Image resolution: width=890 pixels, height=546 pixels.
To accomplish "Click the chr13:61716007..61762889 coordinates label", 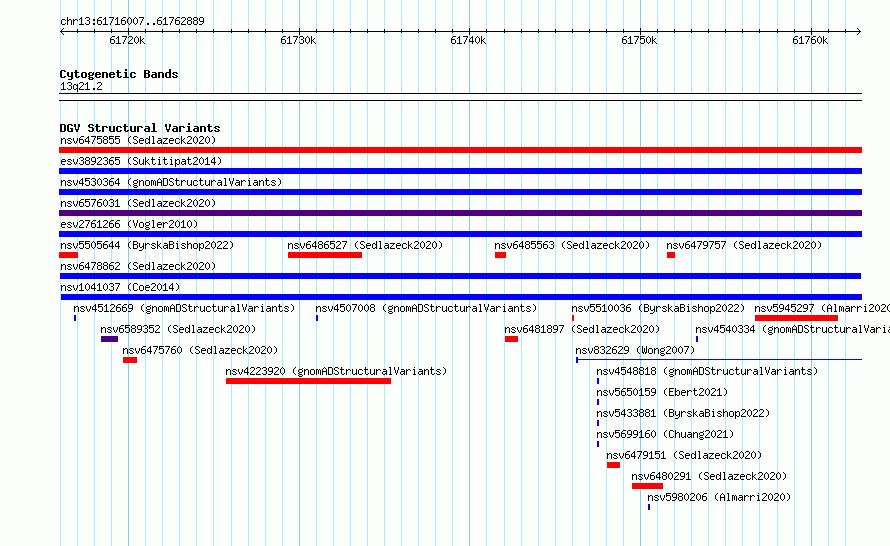I will [x=132, y=22].
